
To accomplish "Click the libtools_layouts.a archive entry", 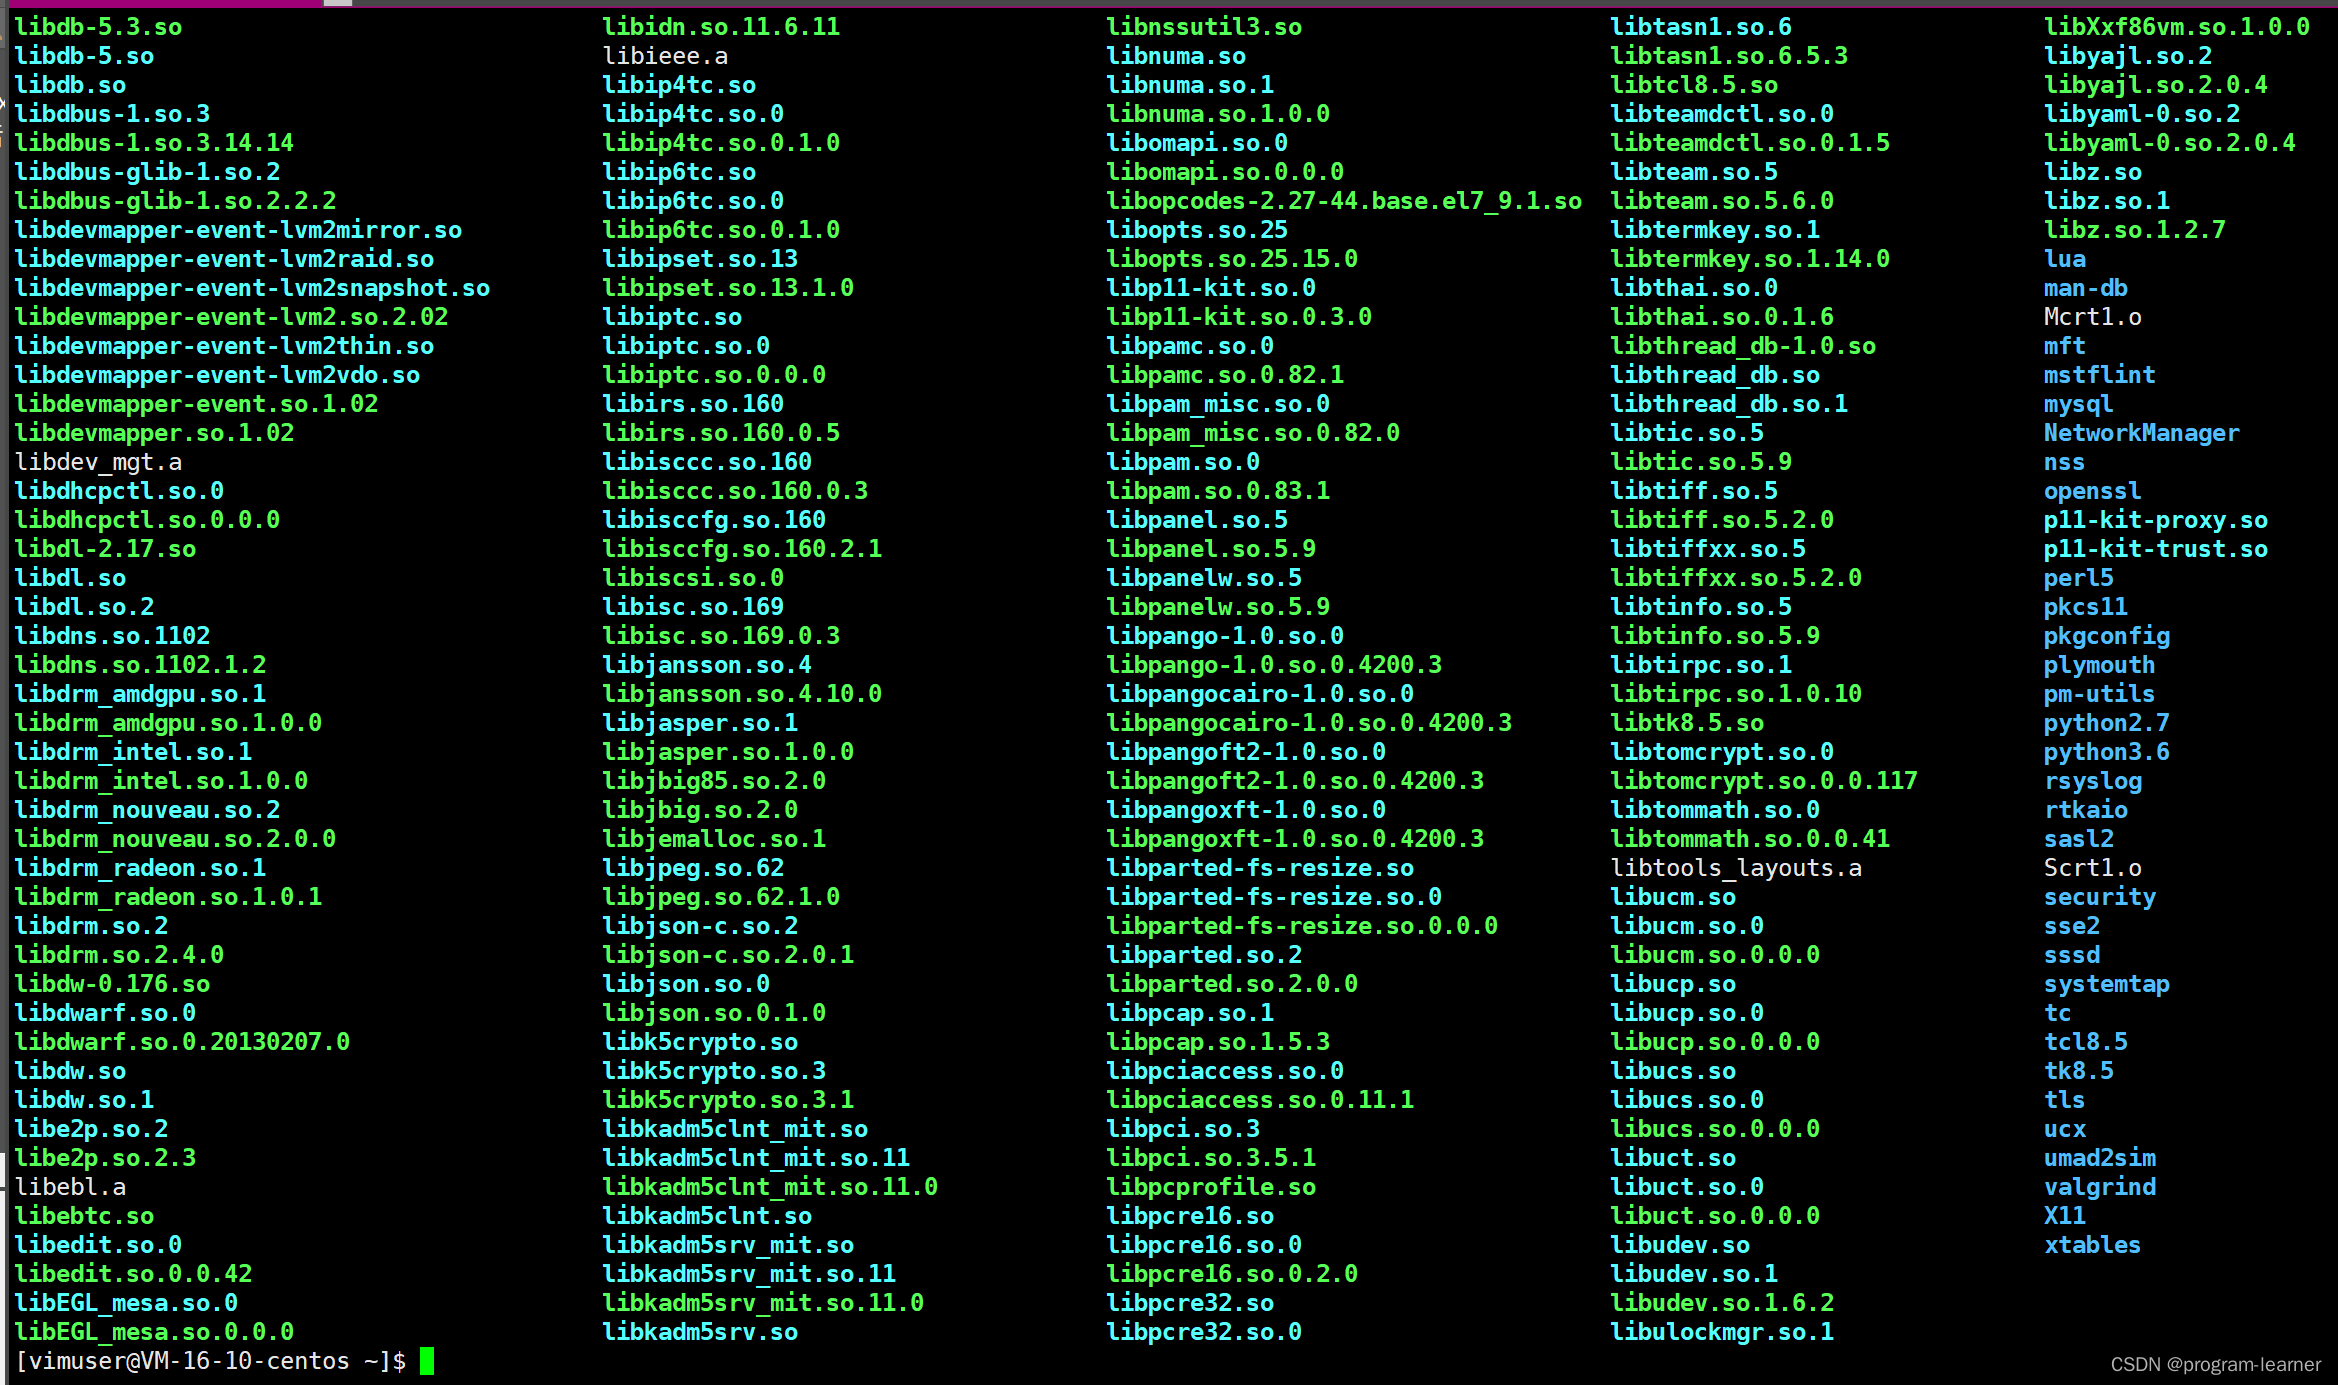I will click(1736, 868).
